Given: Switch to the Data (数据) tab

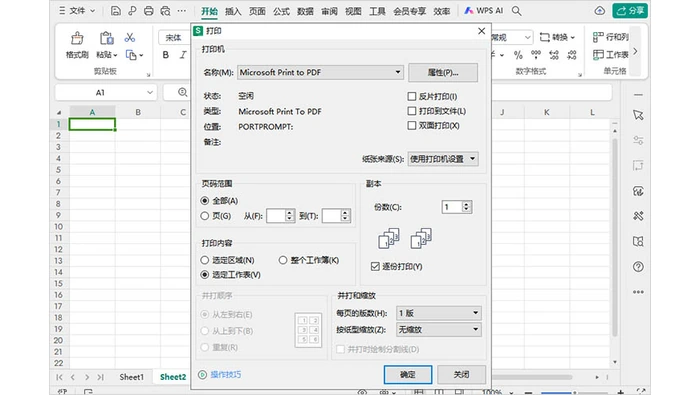Looking at the screenshot, I should (305, 11).
